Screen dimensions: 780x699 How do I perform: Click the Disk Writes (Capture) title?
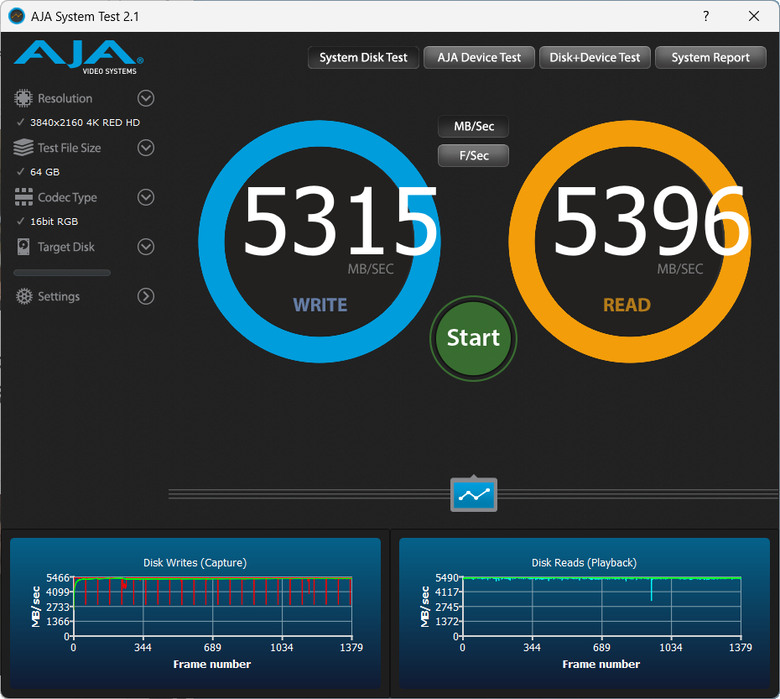click(195, 563)
